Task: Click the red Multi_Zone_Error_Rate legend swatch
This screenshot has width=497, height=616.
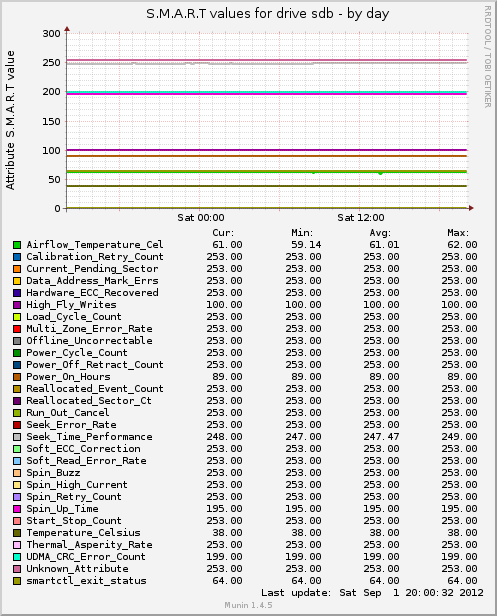Action: (x=17, y=329)
